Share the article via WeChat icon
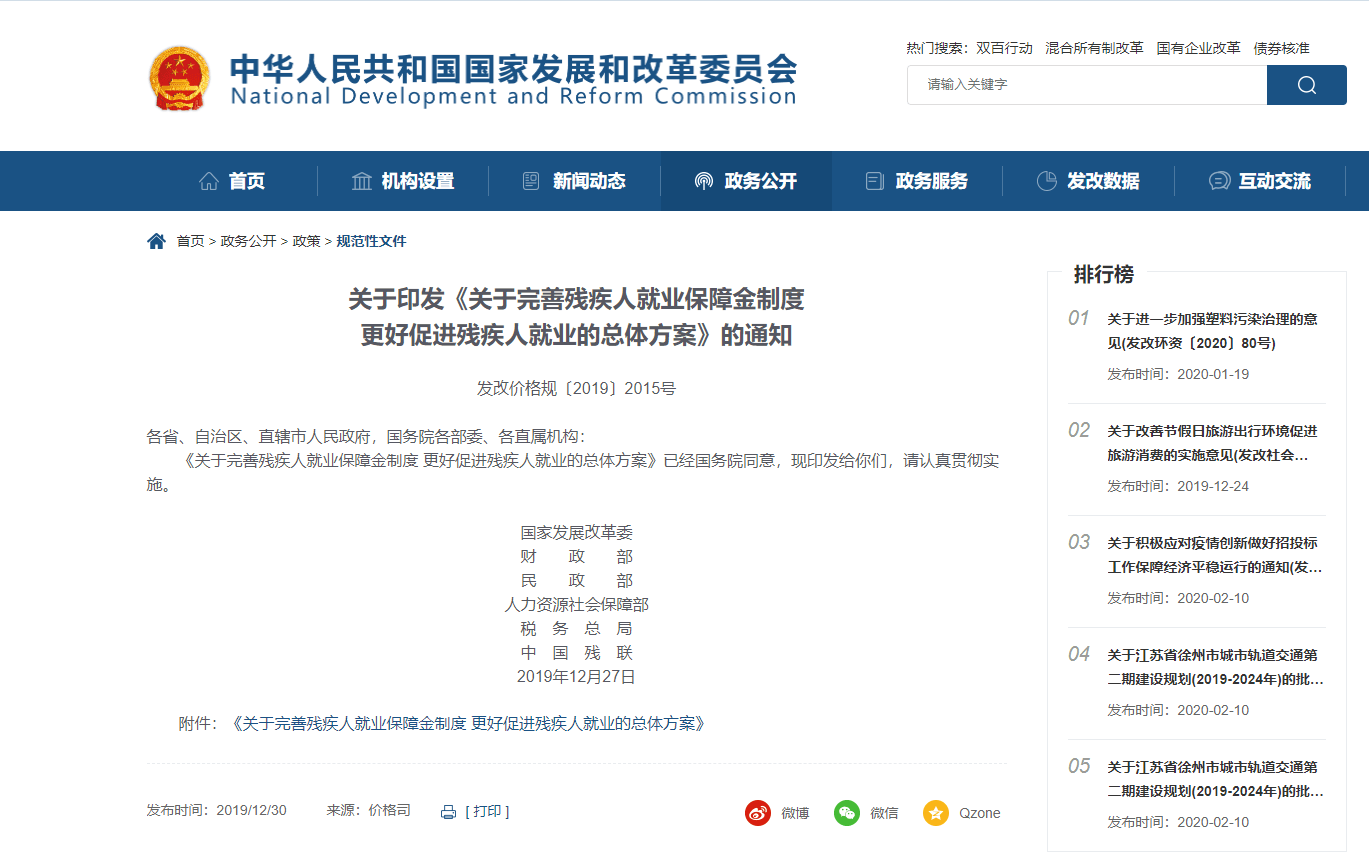 coord(847,813)
